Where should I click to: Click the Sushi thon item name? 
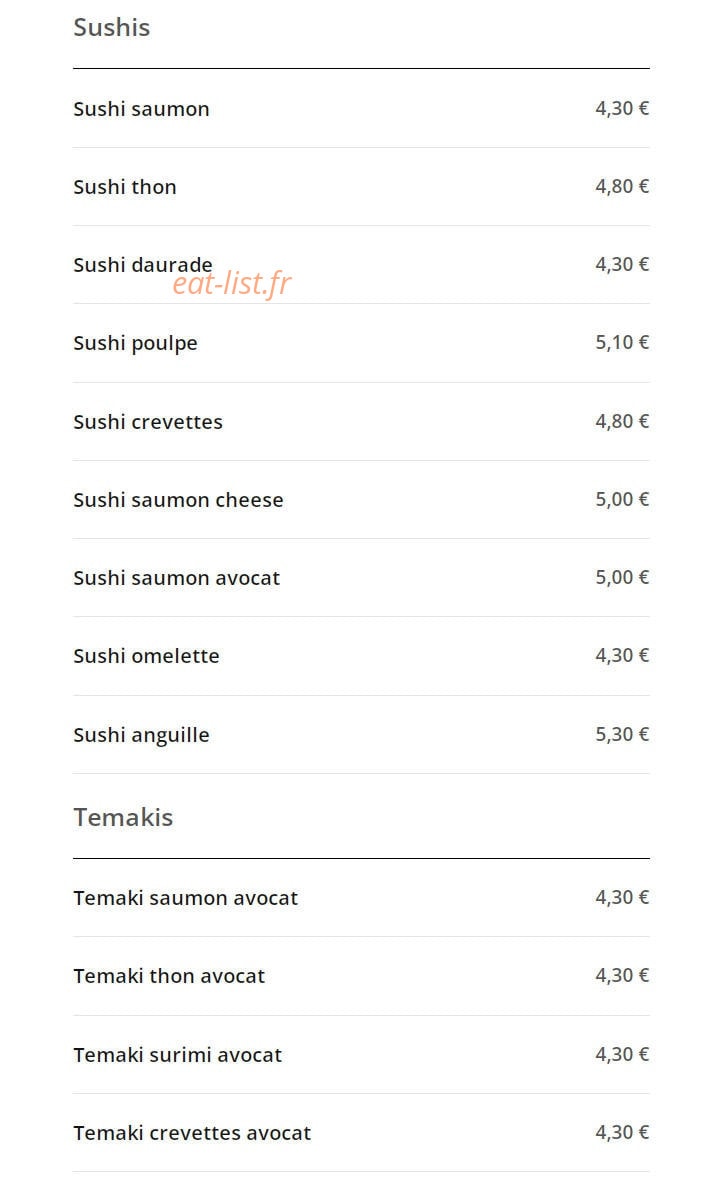click(125, 187)
